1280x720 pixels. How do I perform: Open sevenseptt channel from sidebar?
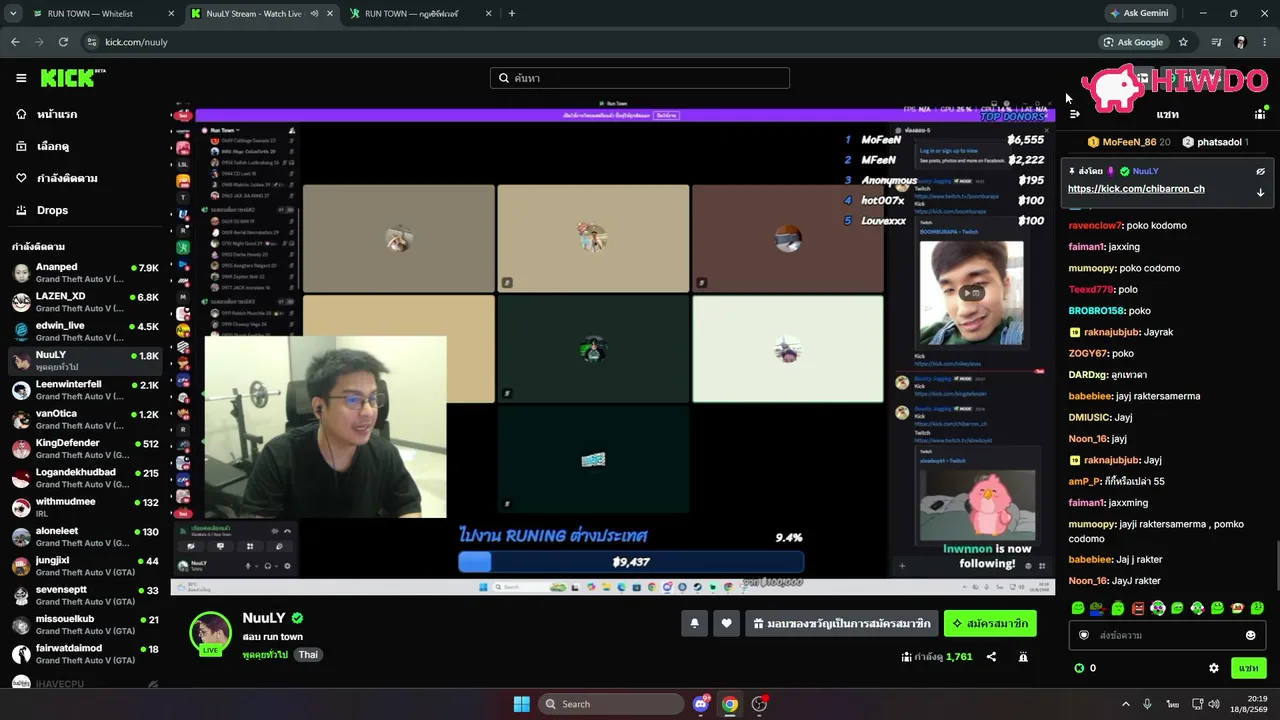coord(85,595)
